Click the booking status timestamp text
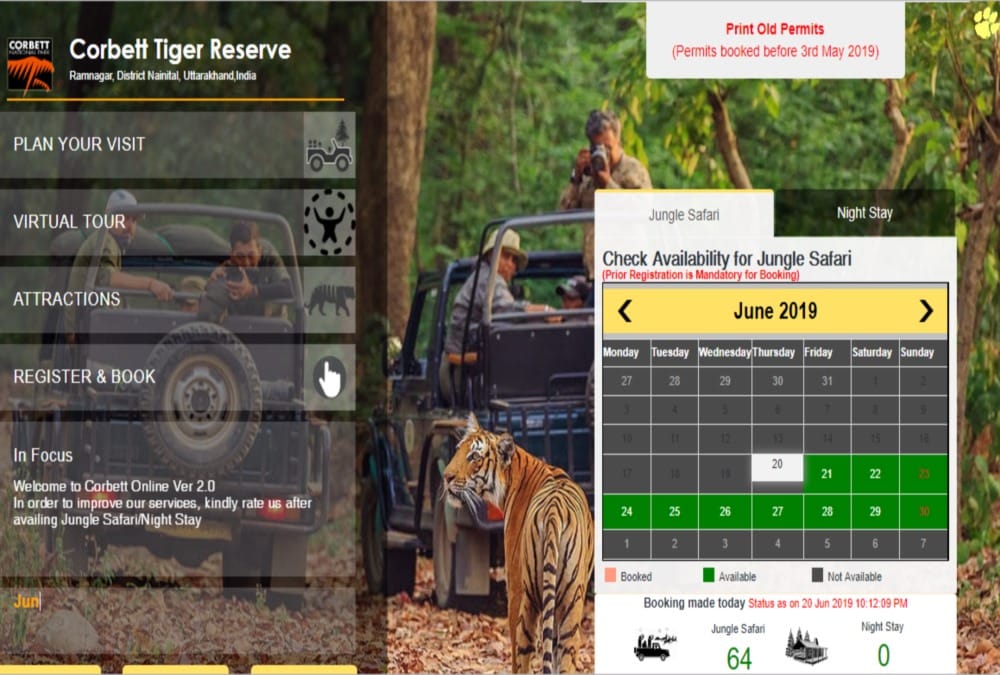This screenshot has height=675, width=1000. click(x=828, y=604)
